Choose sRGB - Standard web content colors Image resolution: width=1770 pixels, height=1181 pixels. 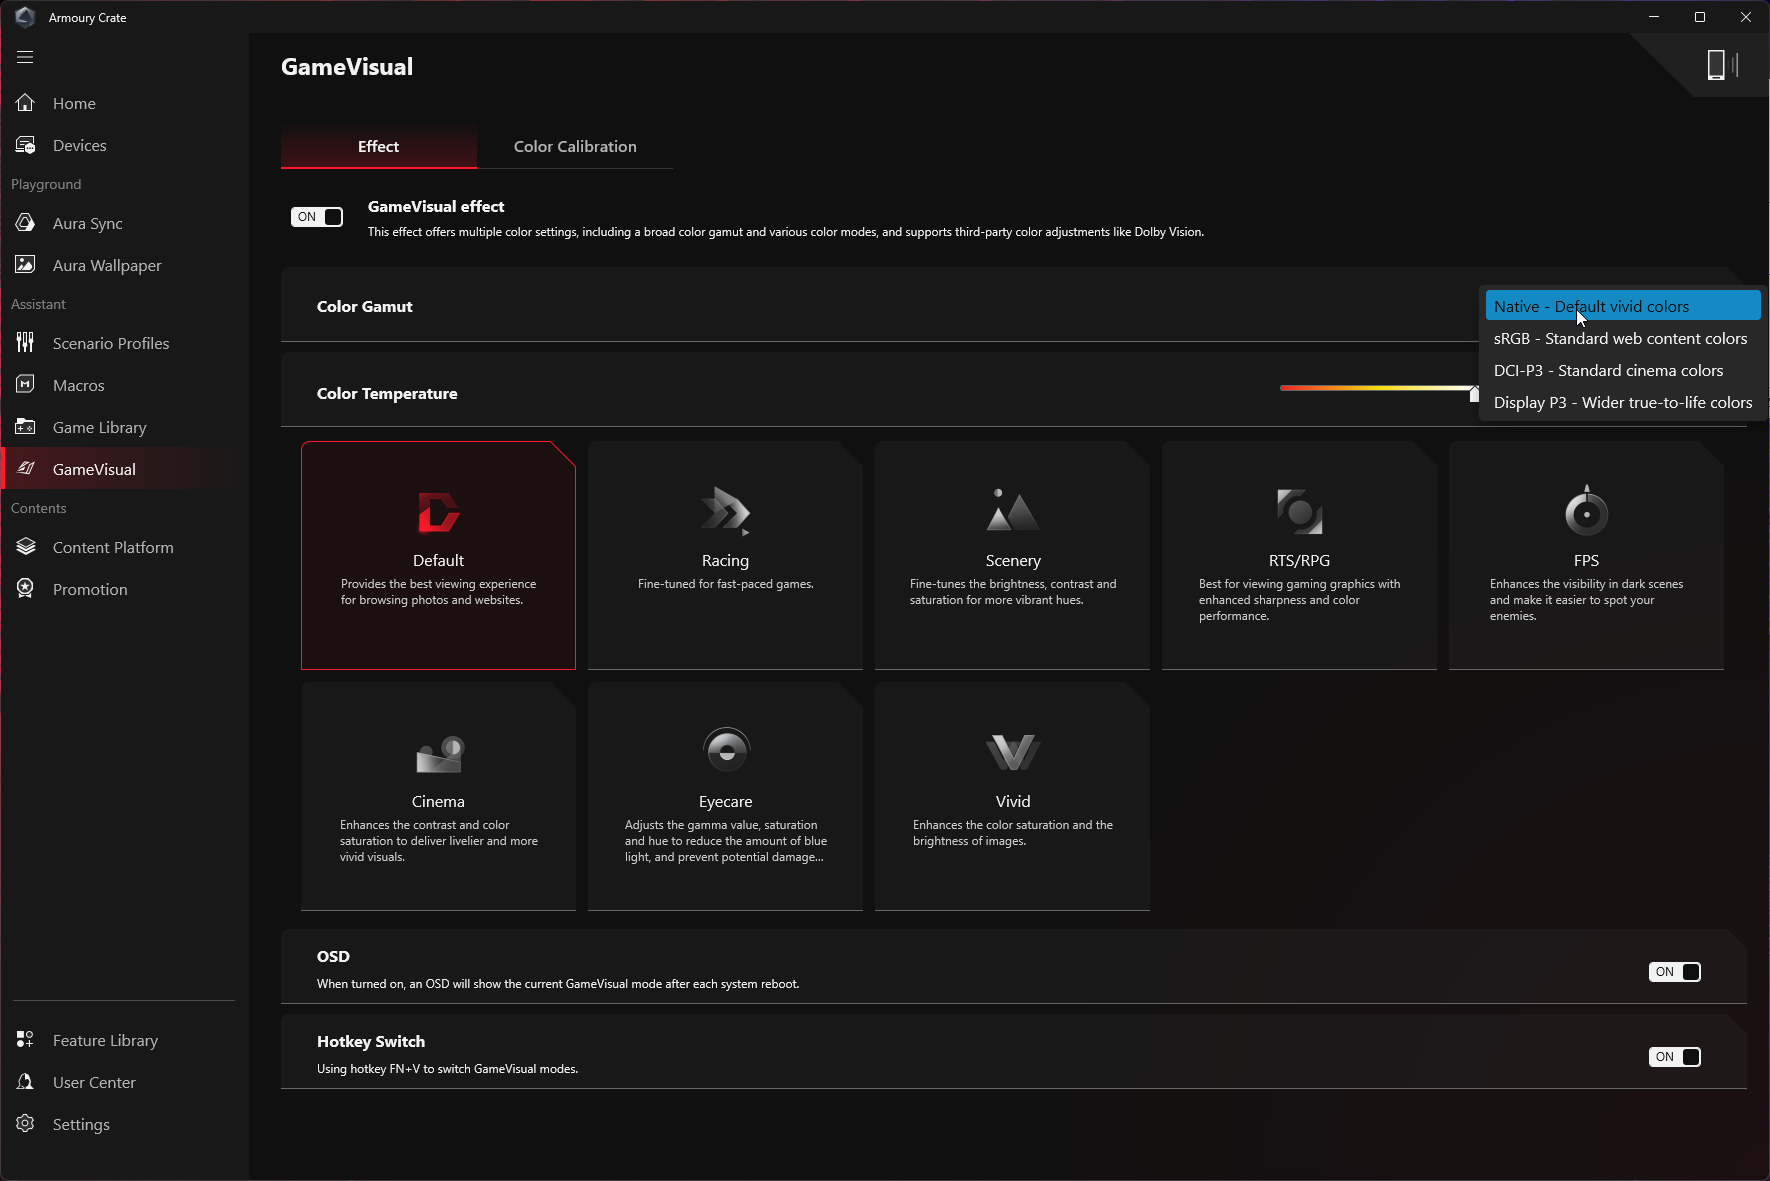click(x=1623, y=338)
